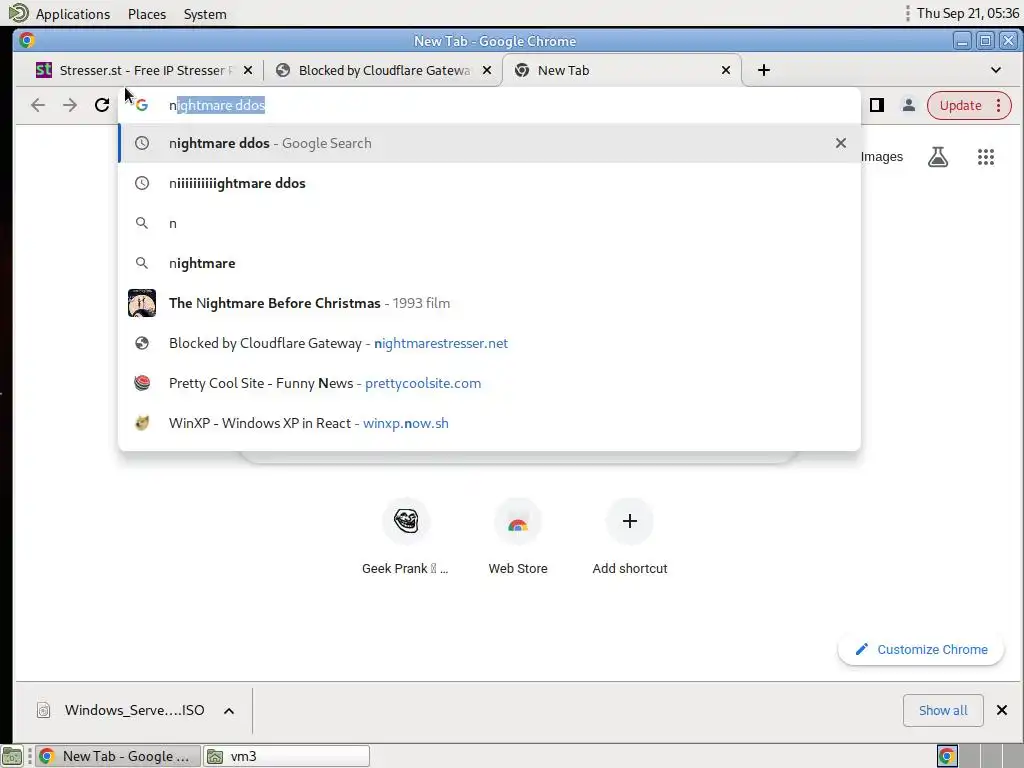Expand the Windows_Serve ISO download options arrow

click(229, 711)
